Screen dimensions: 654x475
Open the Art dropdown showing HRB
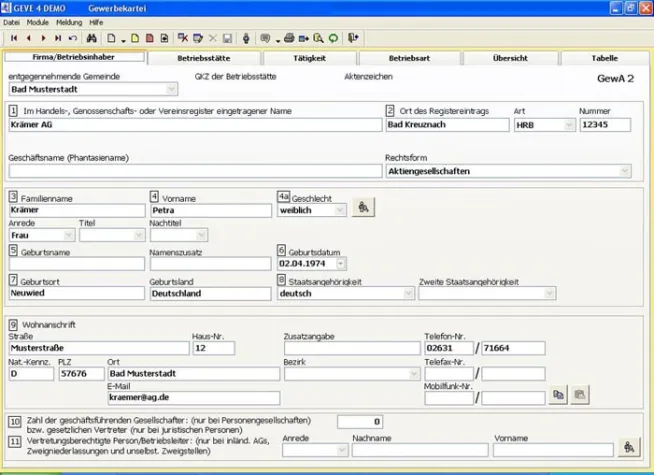click(569, 126)
